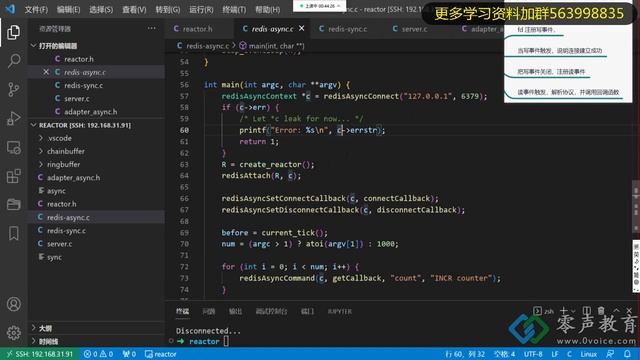Screen dimensions: 640x360
Task: Switch to the server.c editor tab
Action: pos(414,29)
